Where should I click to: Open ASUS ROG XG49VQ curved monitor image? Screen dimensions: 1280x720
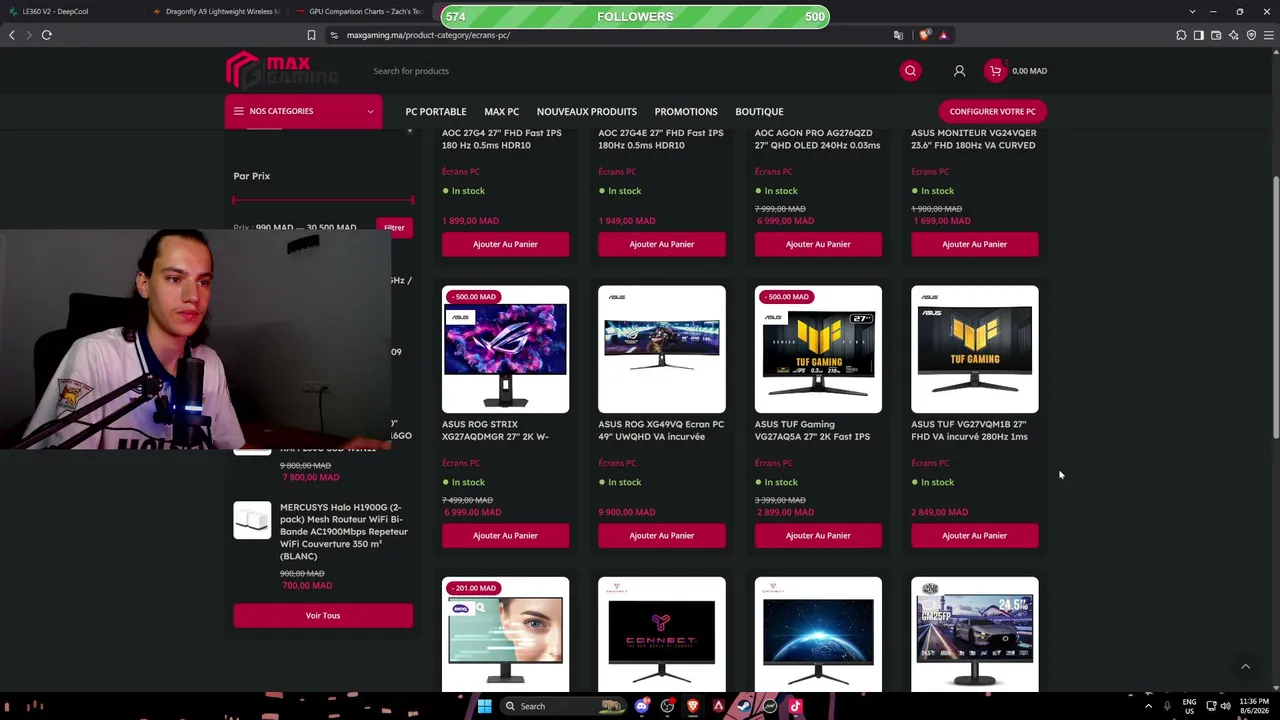pyautogui.click(x=662, y=349)
